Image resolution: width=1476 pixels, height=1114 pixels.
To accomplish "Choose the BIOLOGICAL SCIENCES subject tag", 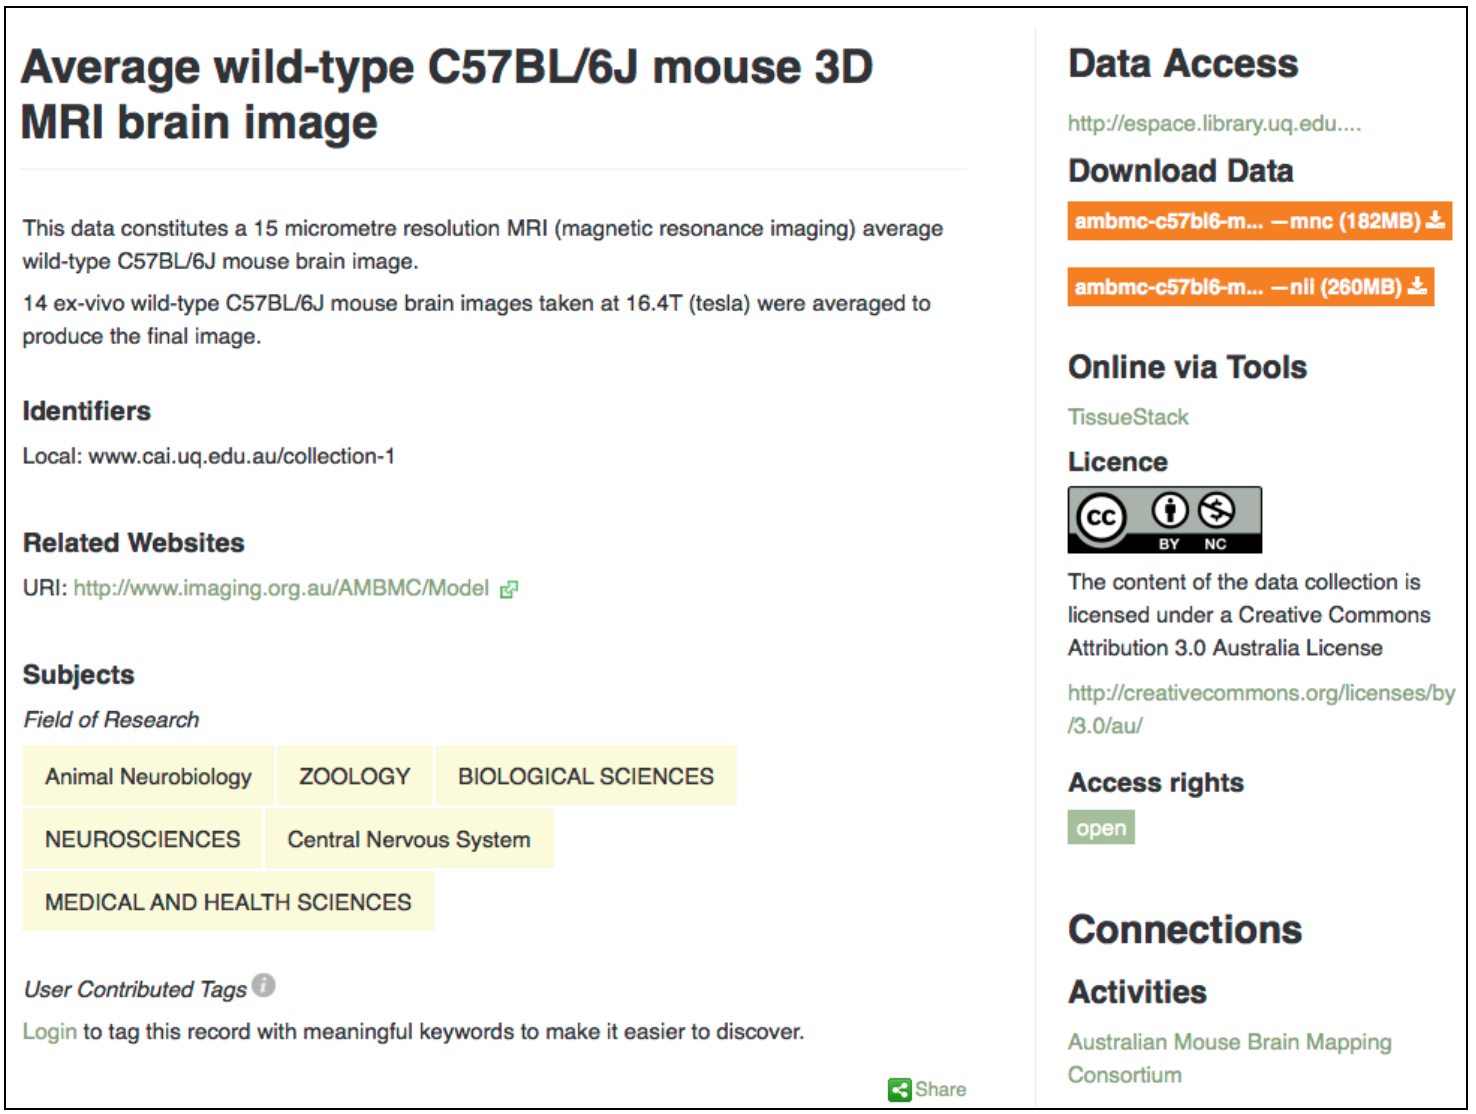I will click(x=585, y=776).
